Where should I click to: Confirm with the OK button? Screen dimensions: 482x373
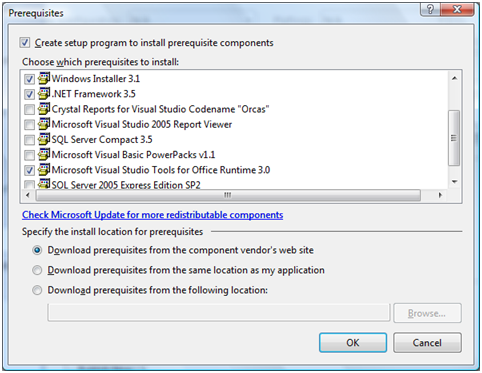point(353,342)
